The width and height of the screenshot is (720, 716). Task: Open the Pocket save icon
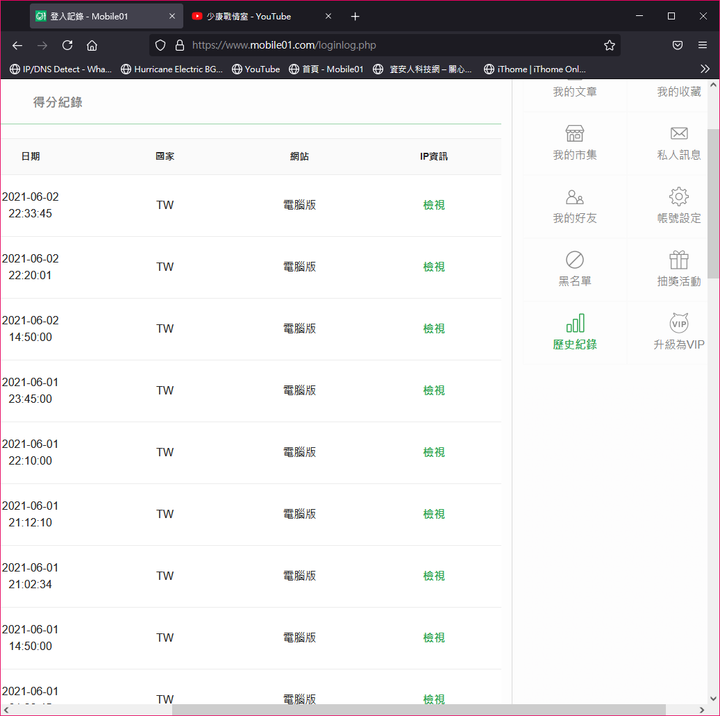point(677,45)
